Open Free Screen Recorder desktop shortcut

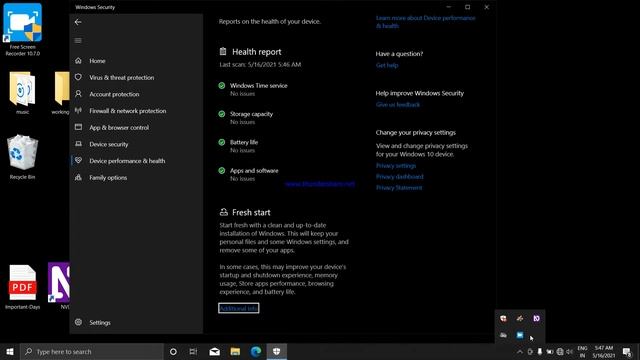pos(22,29)
